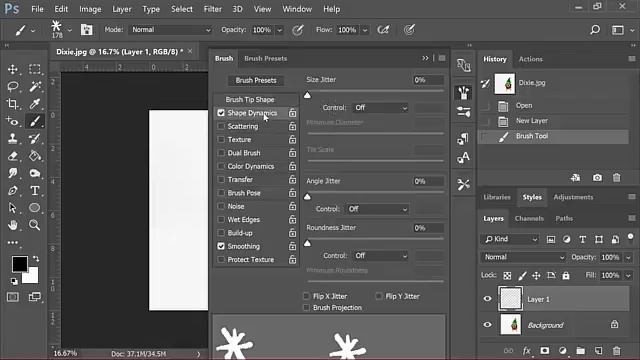Open the brush Mode dropdown

171,30
